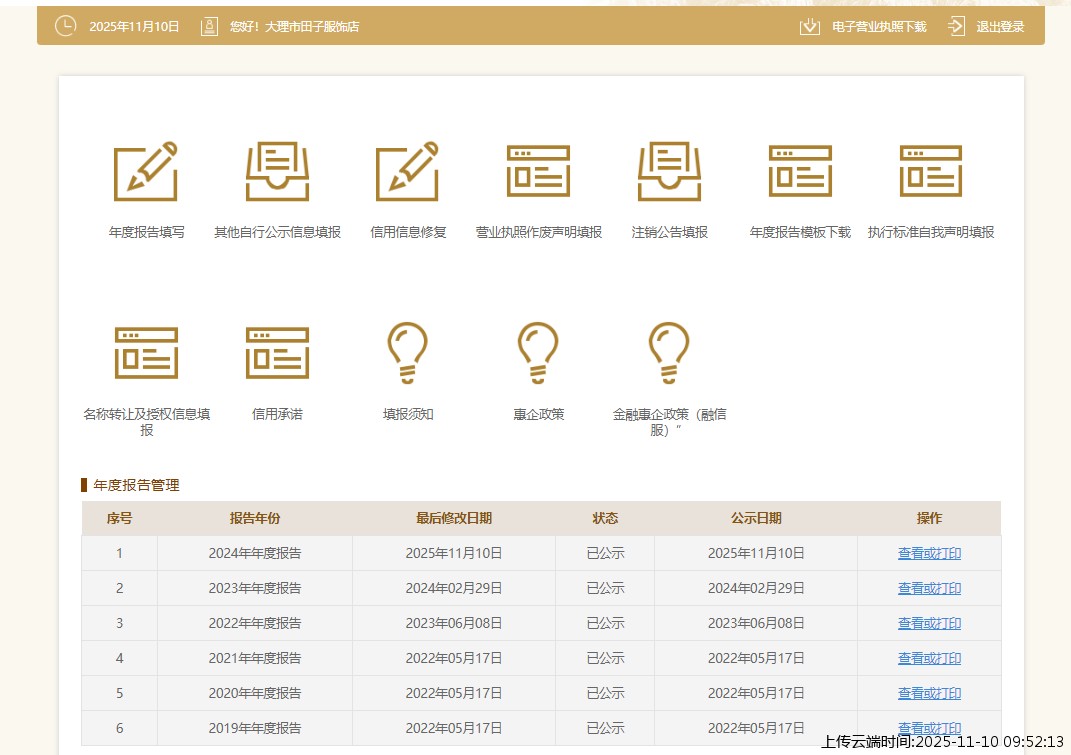Open the 执行标准自我声明填报 icon

coord(931,171)
